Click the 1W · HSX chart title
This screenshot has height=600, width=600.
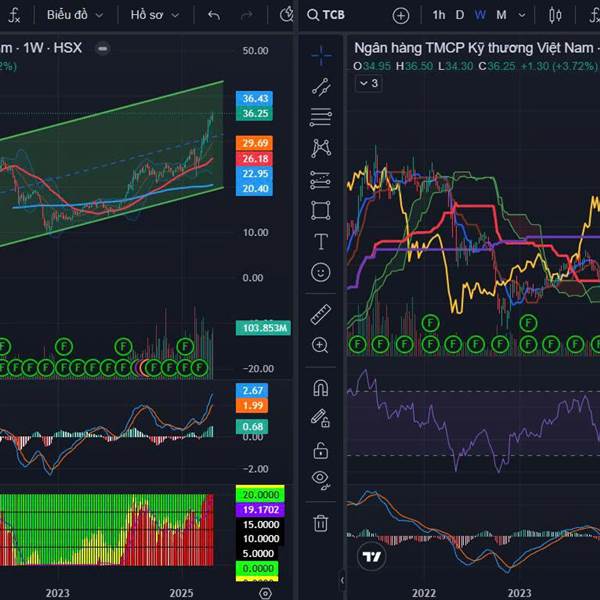coord(52,48)
